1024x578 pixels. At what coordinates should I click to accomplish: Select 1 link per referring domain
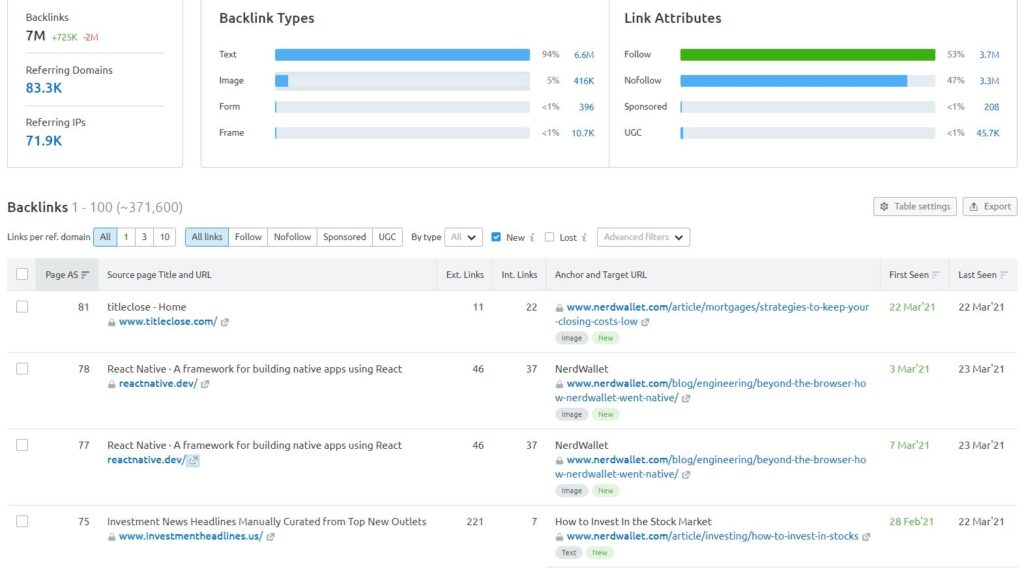(125, 237)
